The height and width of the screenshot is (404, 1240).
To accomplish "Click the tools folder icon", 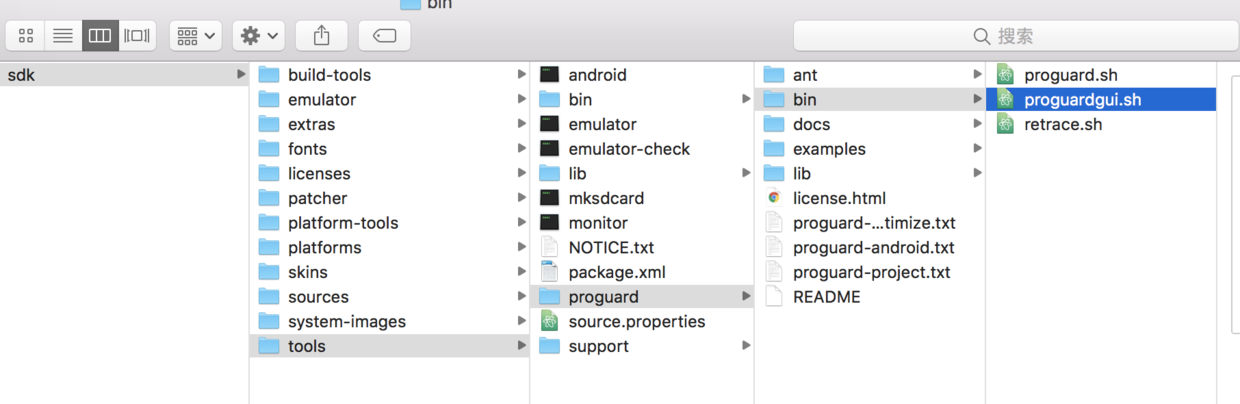I will point(268,346).
